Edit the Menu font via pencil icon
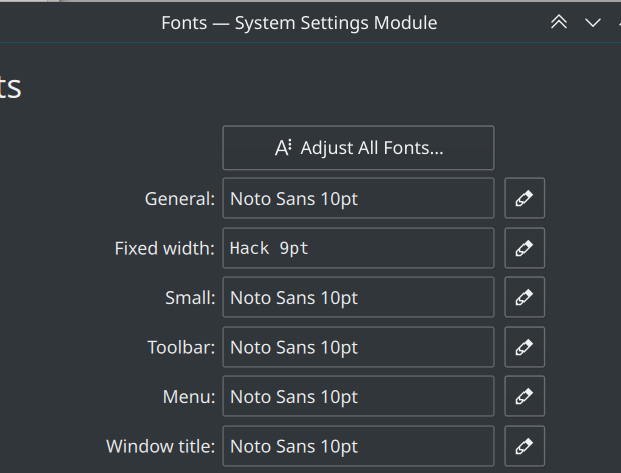The height and width of the screenshot is (473, 621). [524, 396]
